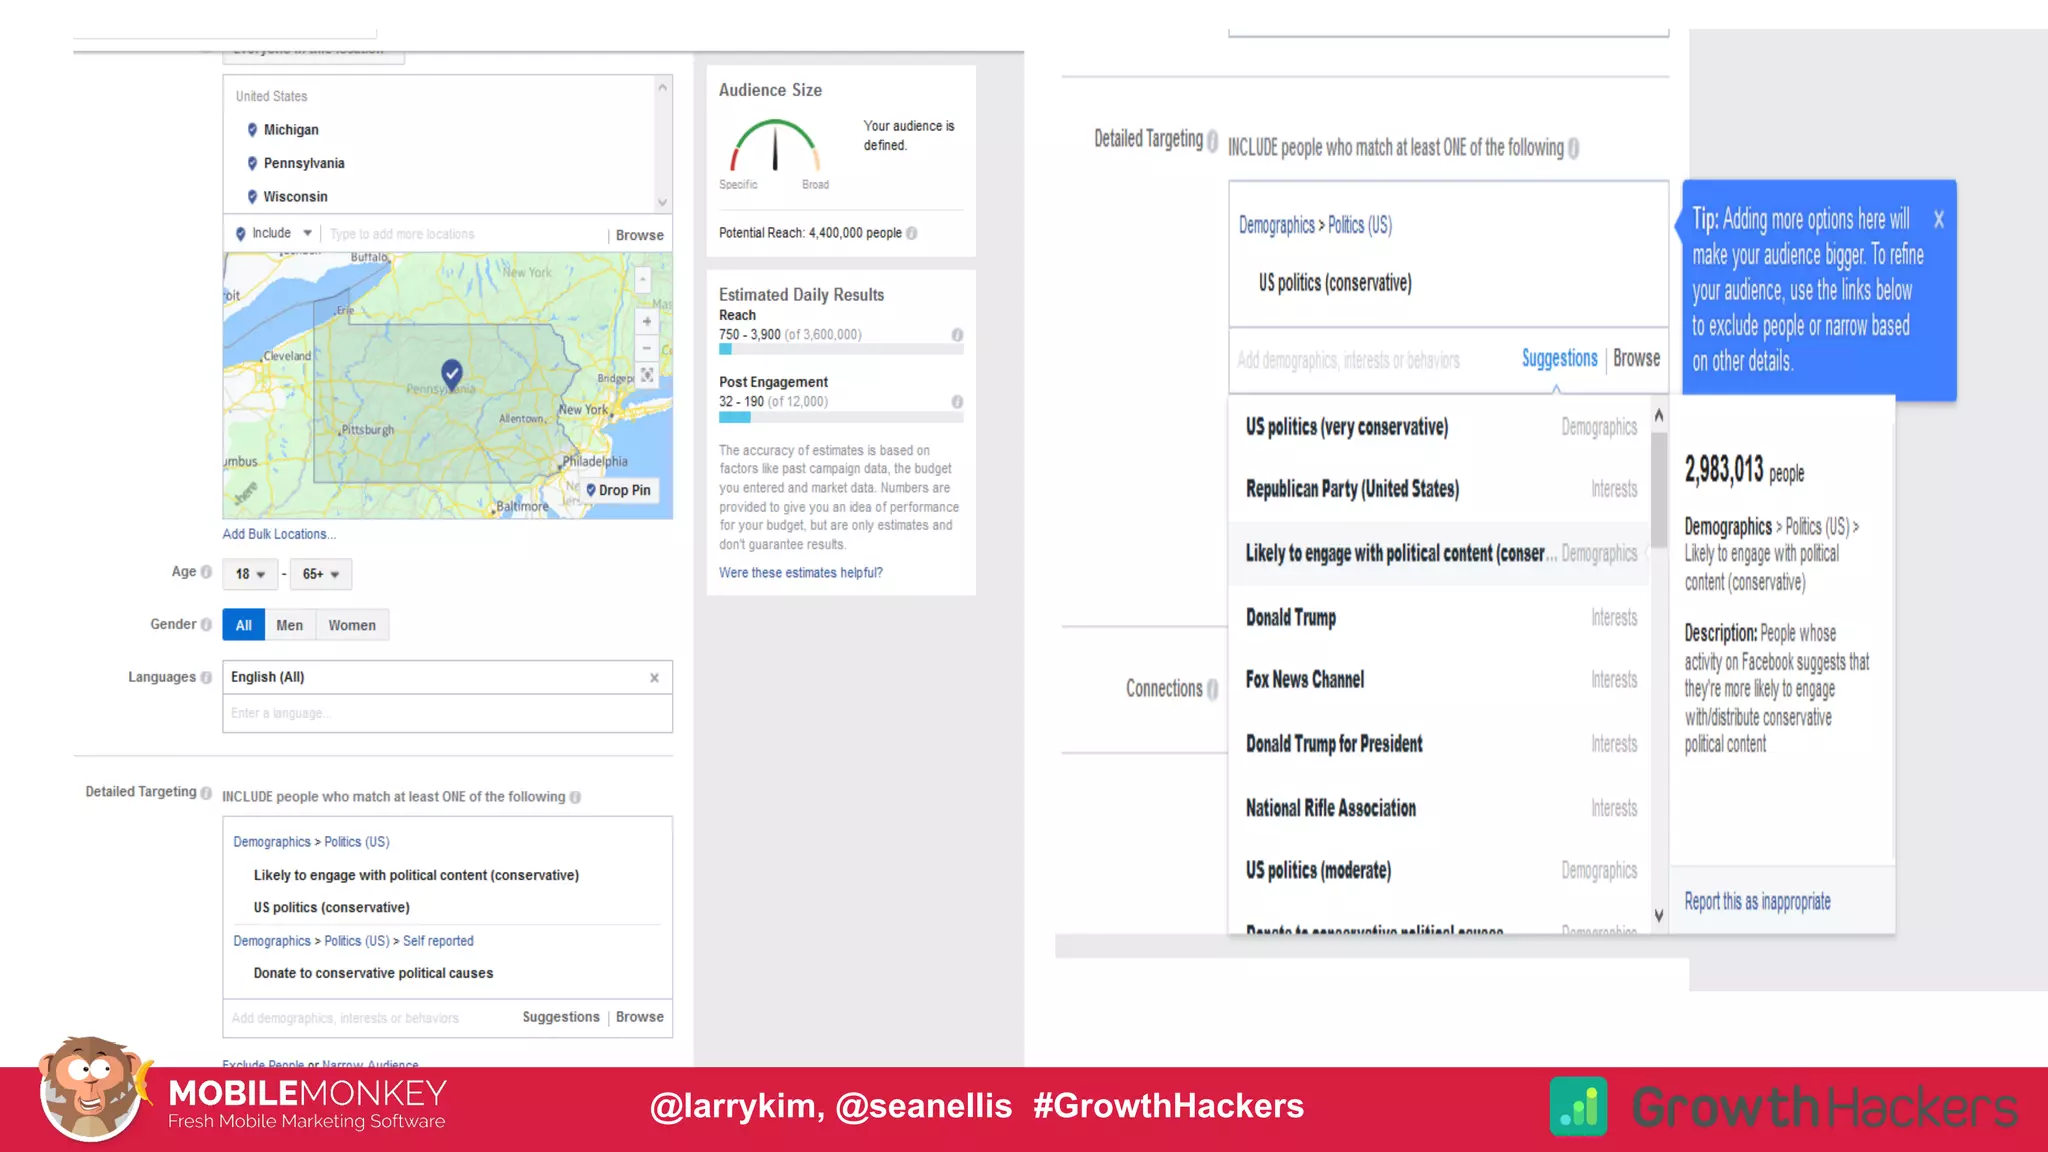Click Browse next to location field

[x=640, y=235]
